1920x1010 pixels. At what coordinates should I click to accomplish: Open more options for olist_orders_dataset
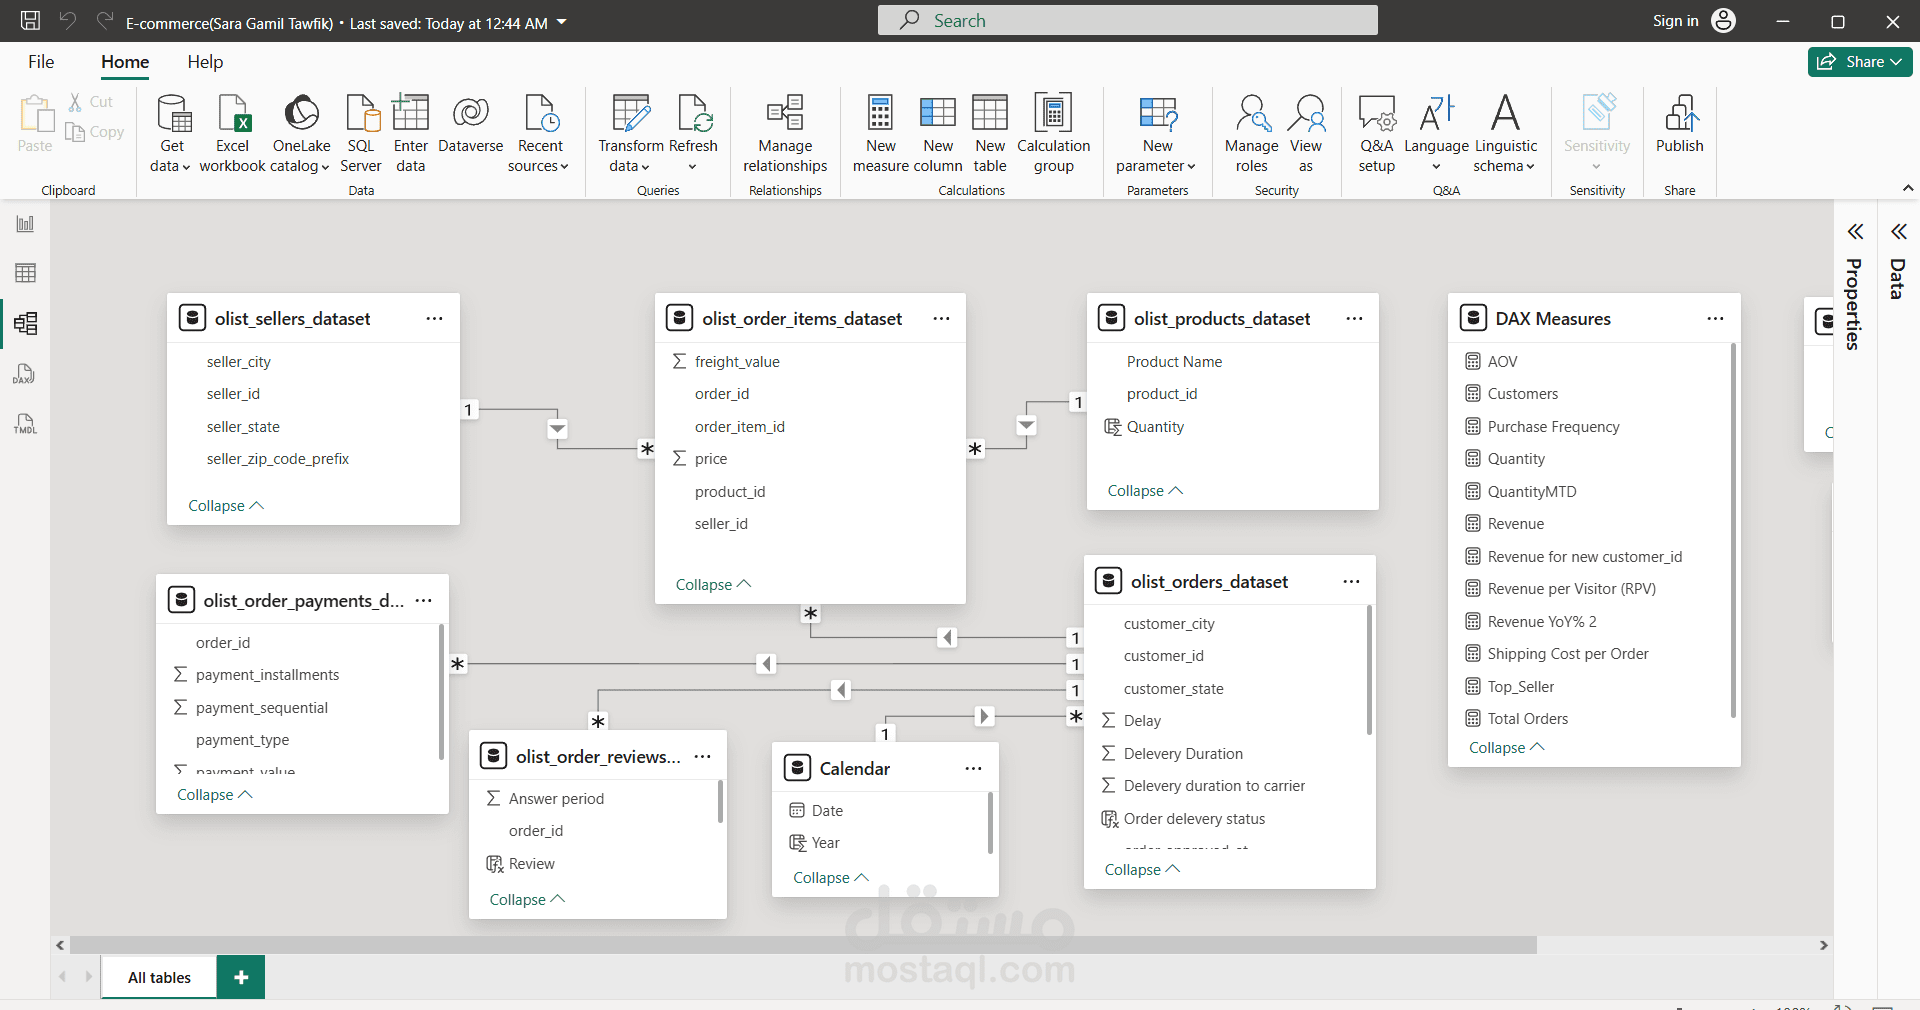[x=1351, y=582]
